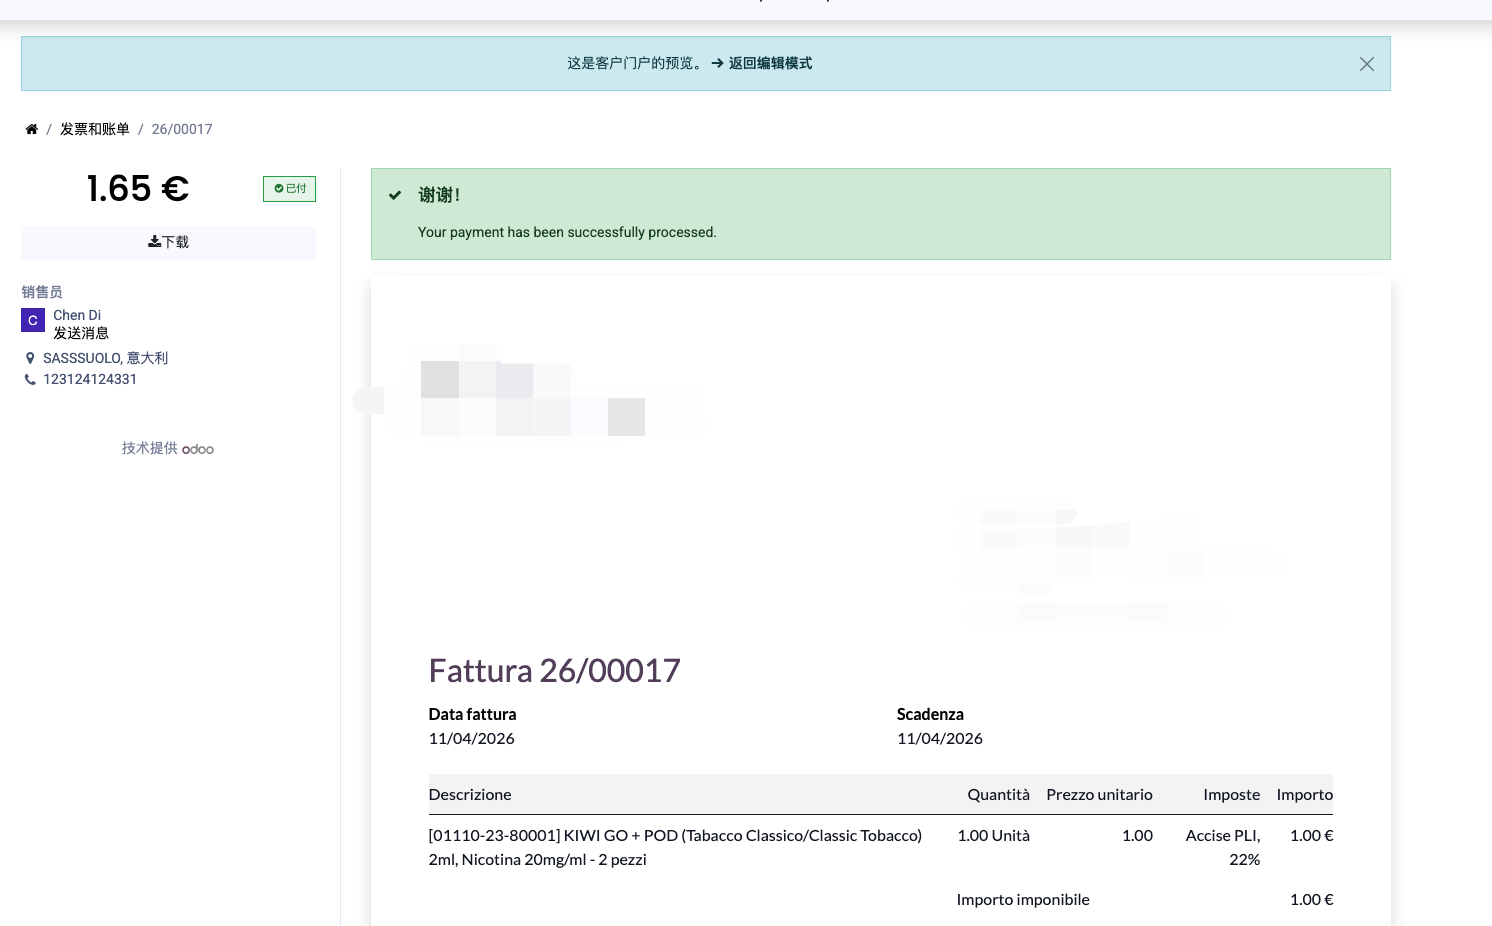Screen dimensions: 1492x926
Task: Click the blurred company logo on invoice
Action: [x=532, y=399]
